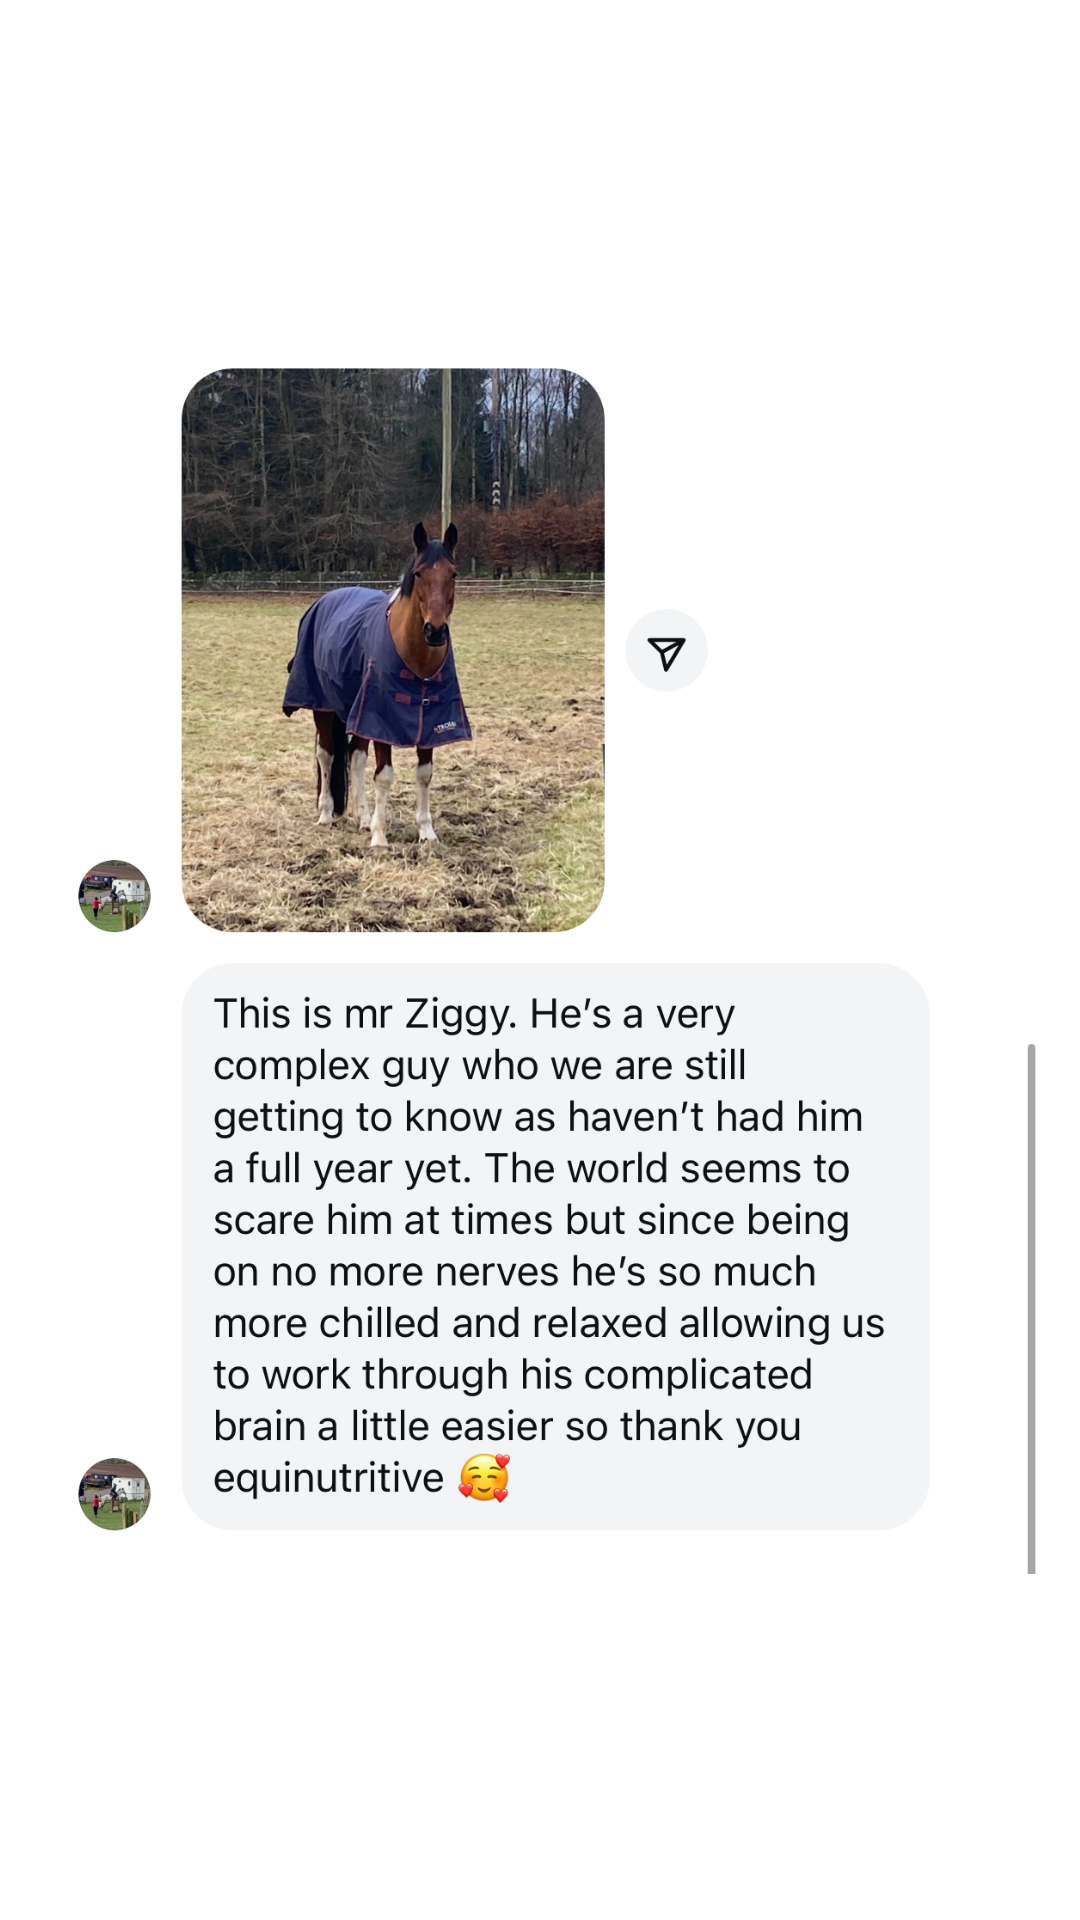
Task: Click the vertical scrollbar on right edge
Action: 1031,1308
